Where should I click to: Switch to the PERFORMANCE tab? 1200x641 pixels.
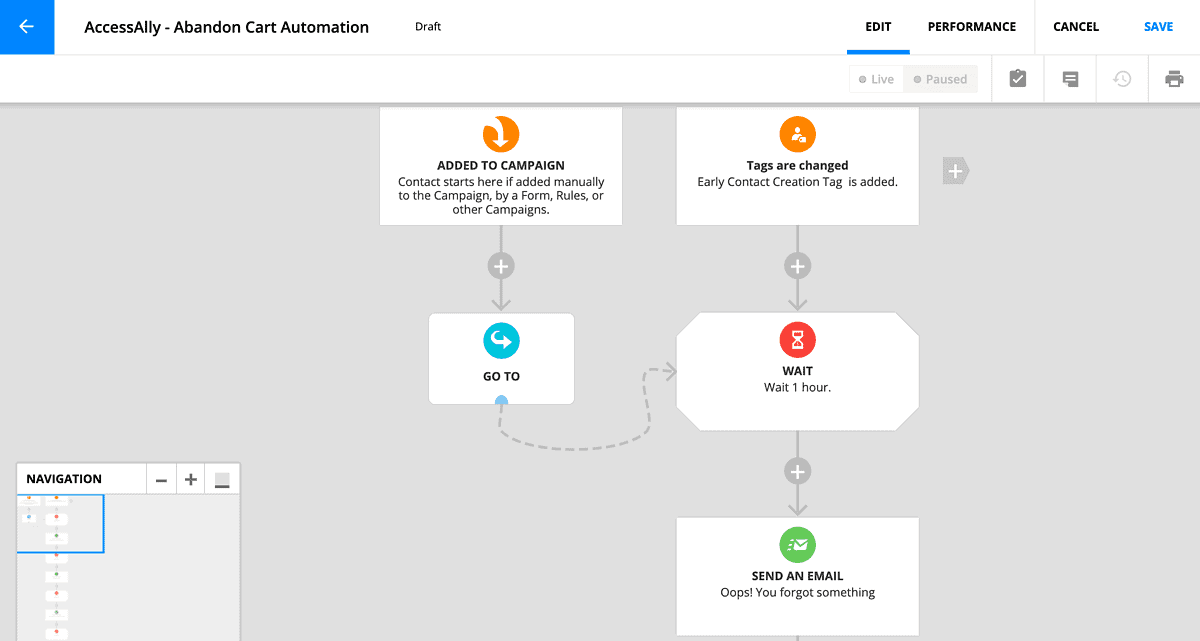[971, 27]
